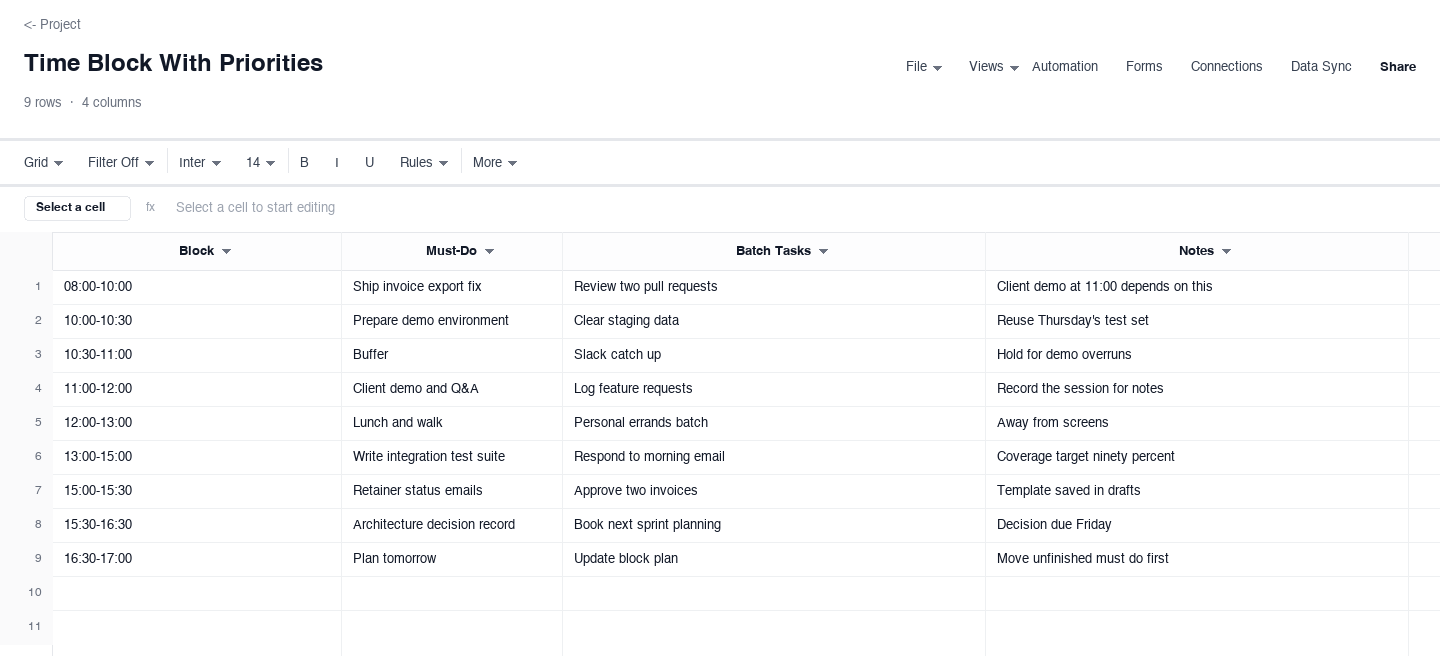
Task: Select cell Record the session for notes
Action: click(x=1197, y=389)
